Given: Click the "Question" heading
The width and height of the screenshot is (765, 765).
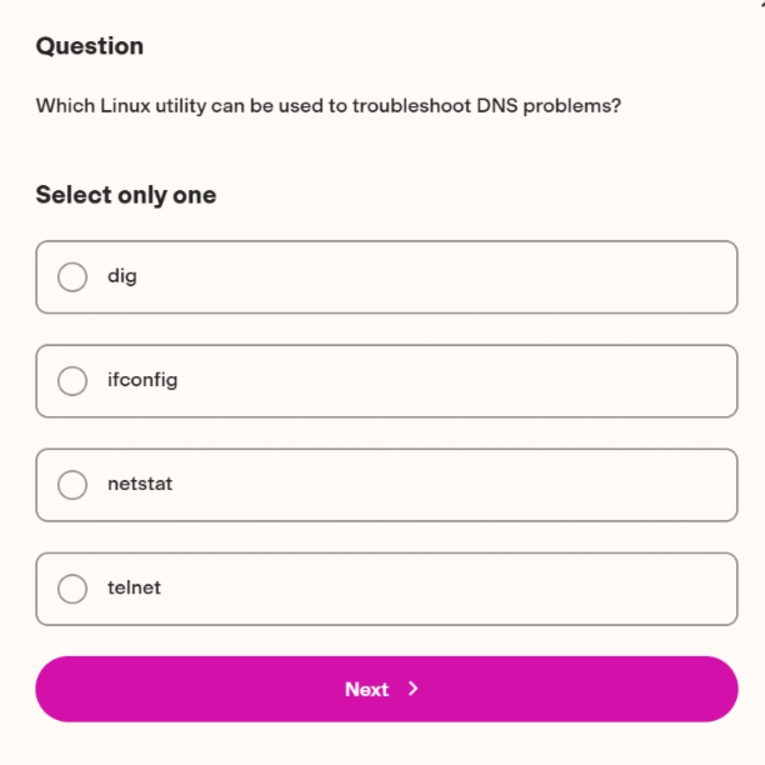Looking at the screenshot, I should pos(90,46).
